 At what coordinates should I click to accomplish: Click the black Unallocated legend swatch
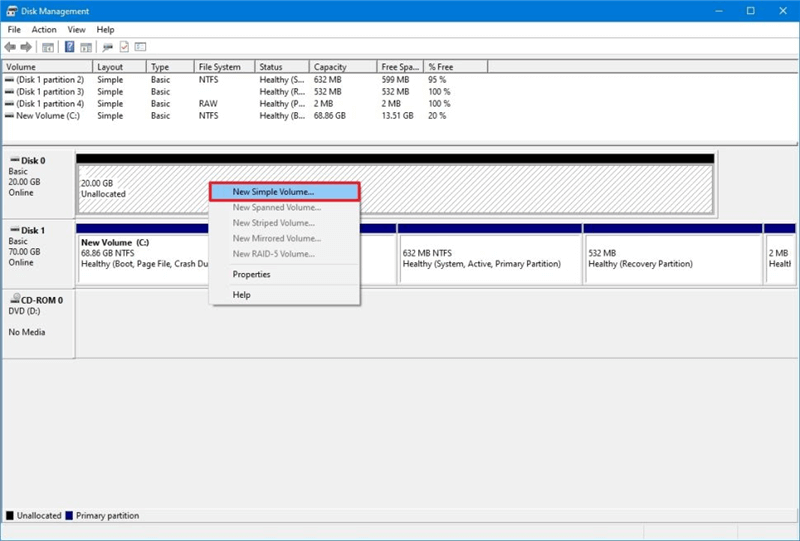[10, 516]
